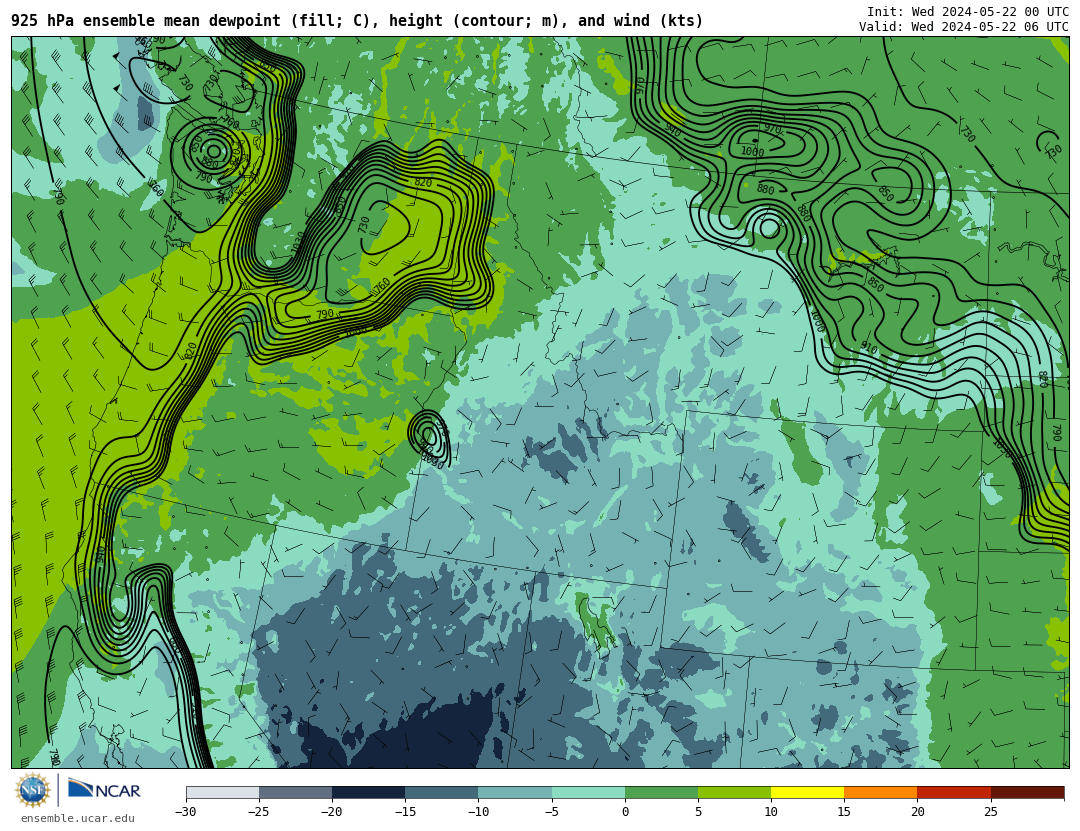1080x831 pixels.
Task: Pick the 0 to 5 green swatch
Action: 661,792
